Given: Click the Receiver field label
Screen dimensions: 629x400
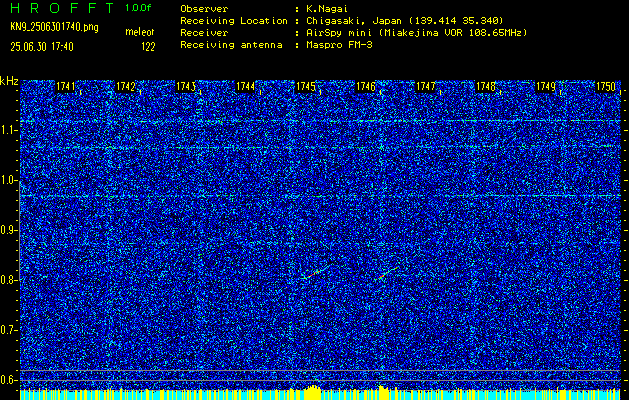Looking at the screenshot, I should [x=204, y=32].
